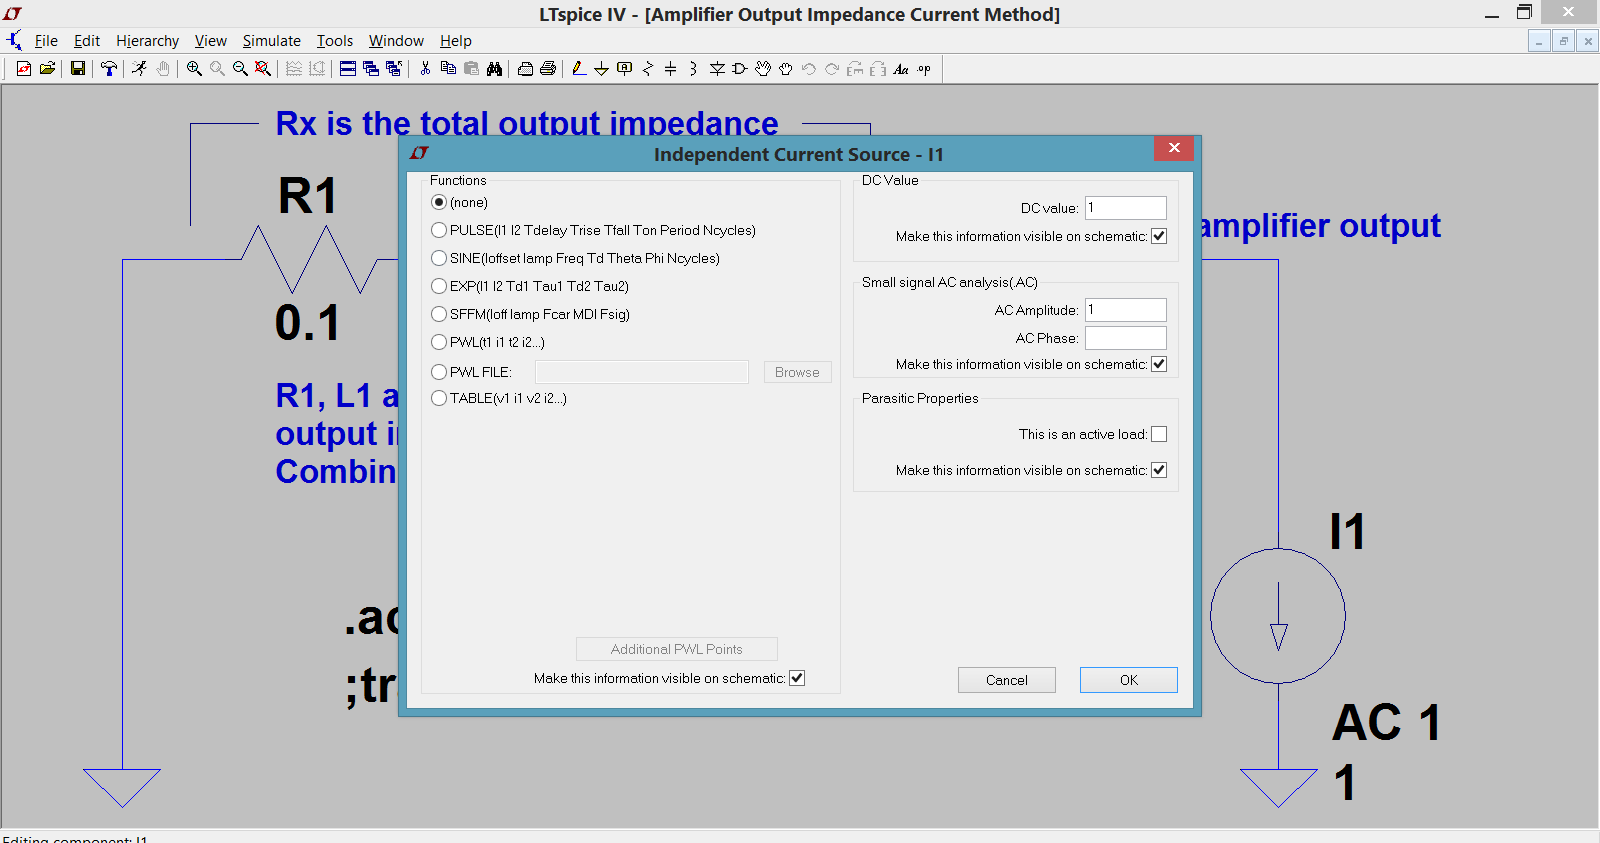Select the Label Net tool
Image resolution: width=1600 pixels, height=843 pixels.
[x=624, y=69]
